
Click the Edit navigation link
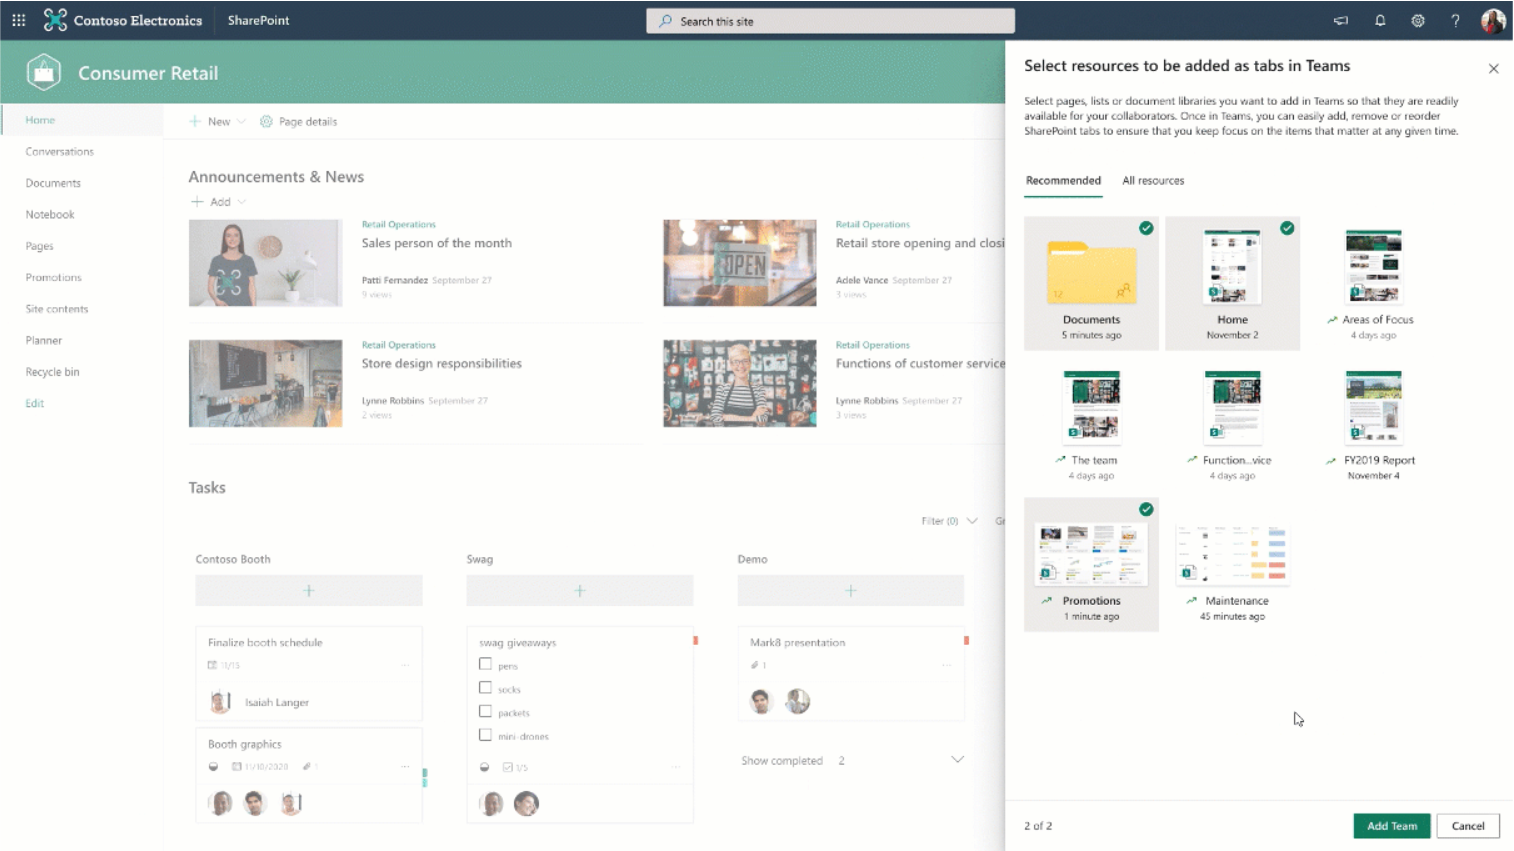(35, 403)
